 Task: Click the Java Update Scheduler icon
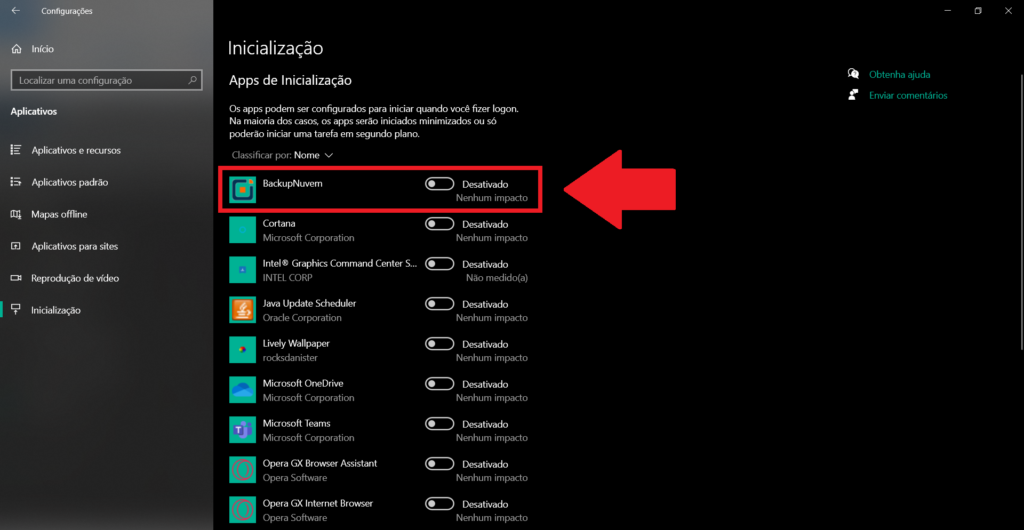pyautogui.click(x=242, y=309)
